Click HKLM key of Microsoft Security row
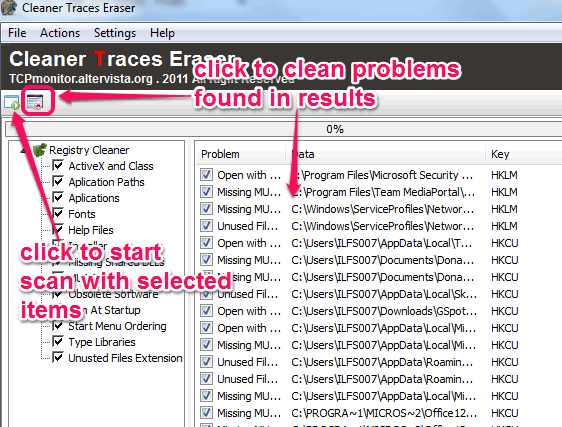 point(504,175)
